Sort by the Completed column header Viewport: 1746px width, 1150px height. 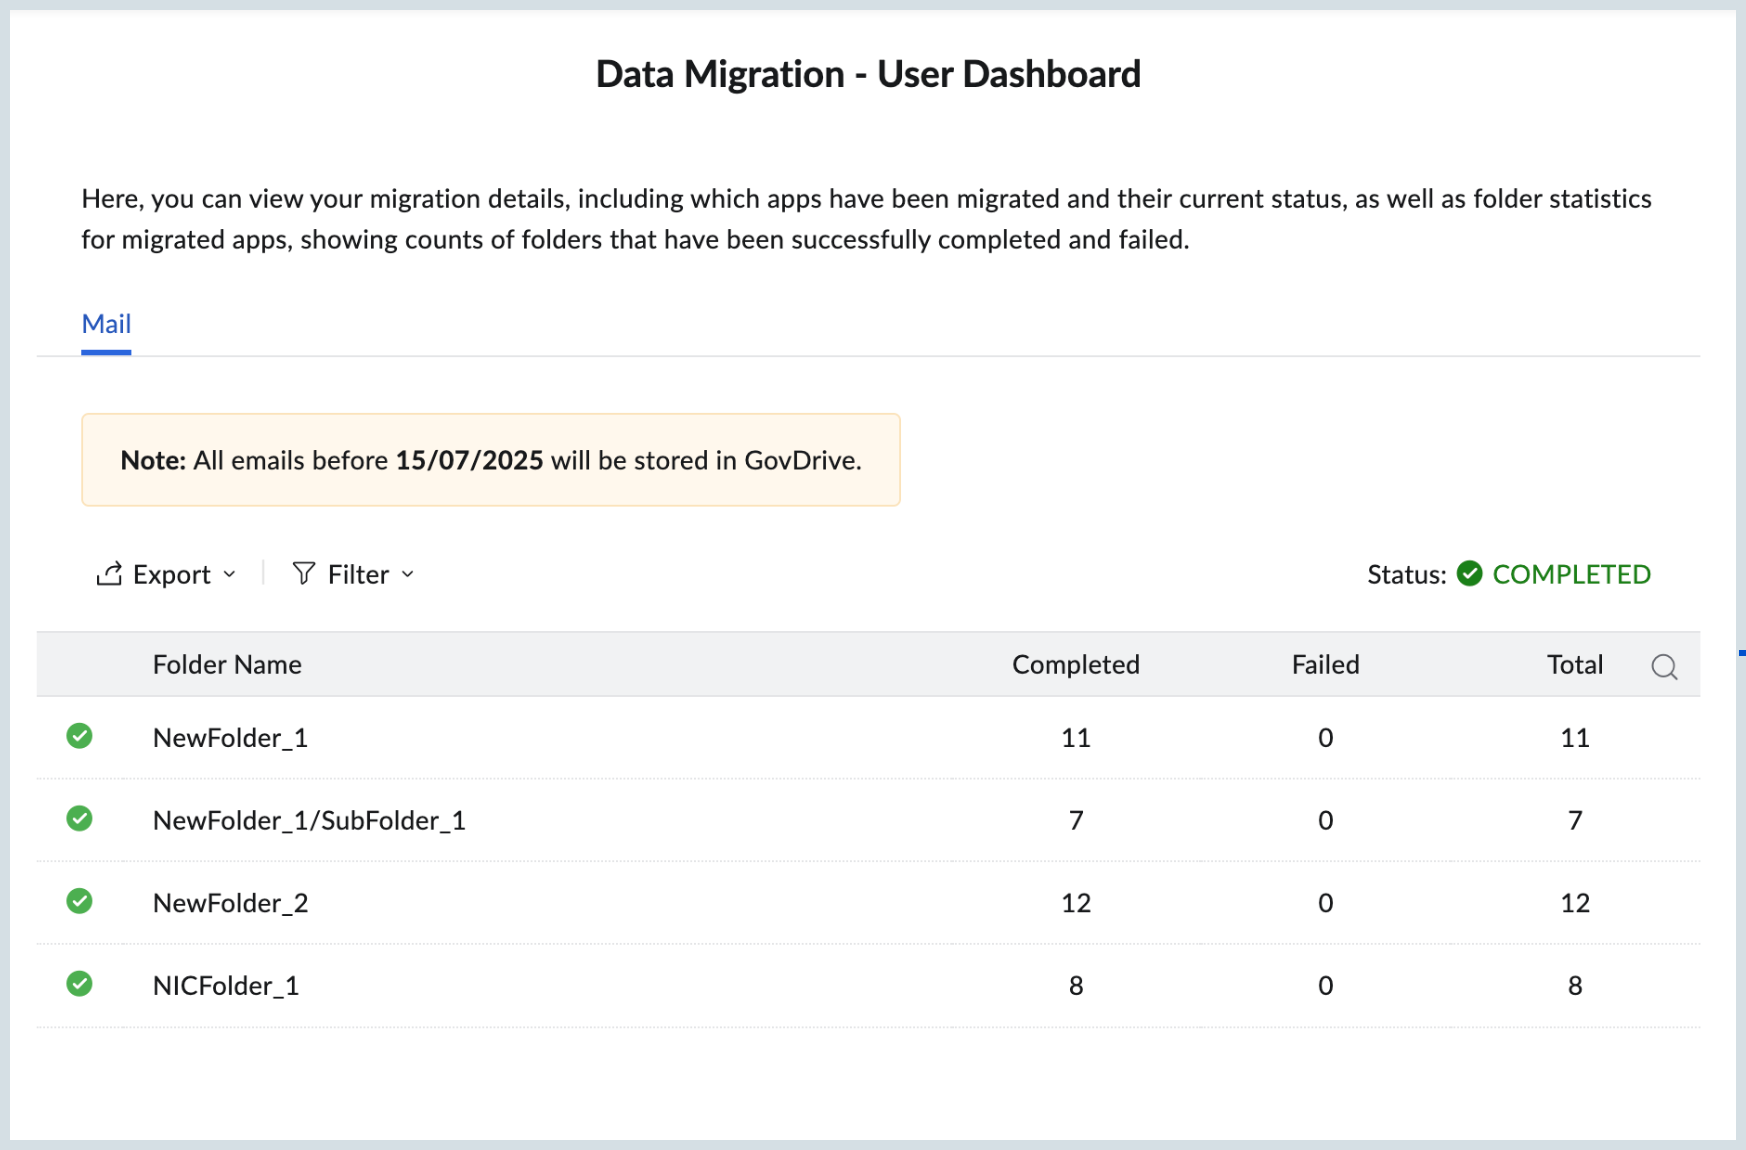click(1075, 665)
